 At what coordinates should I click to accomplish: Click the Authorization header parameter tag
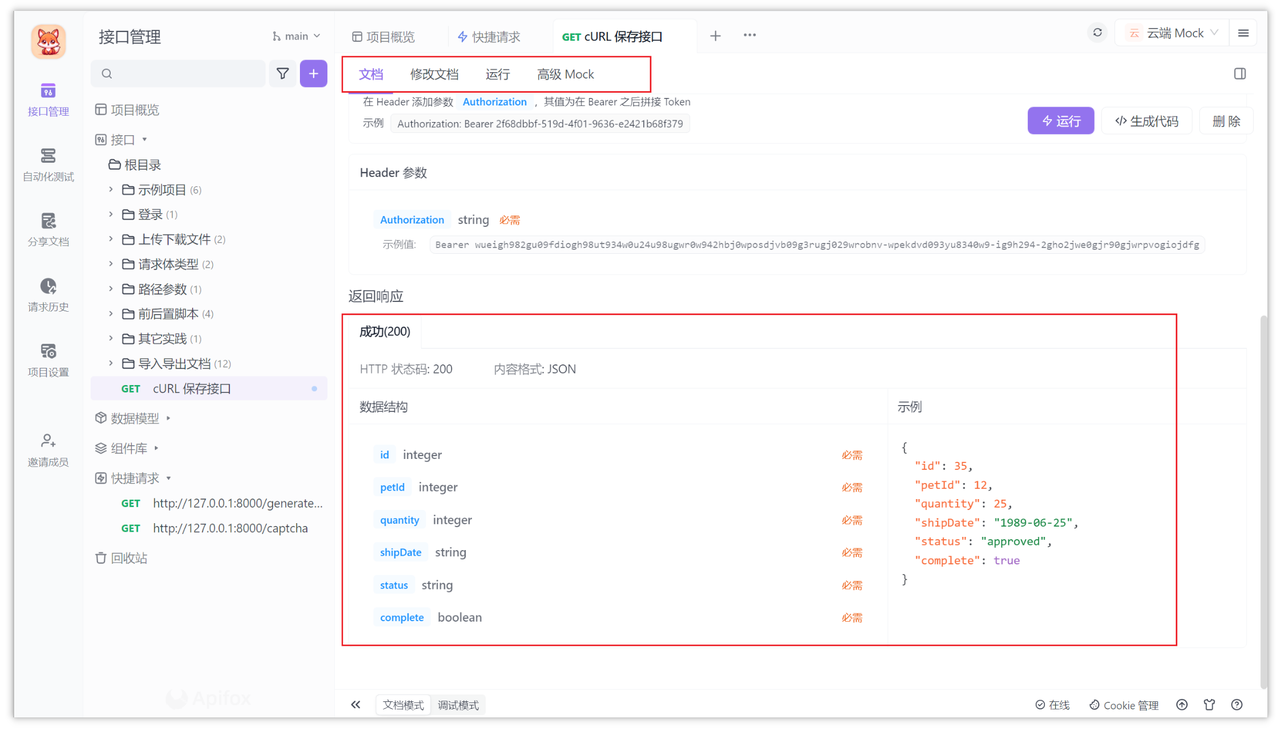coord(412,220)
